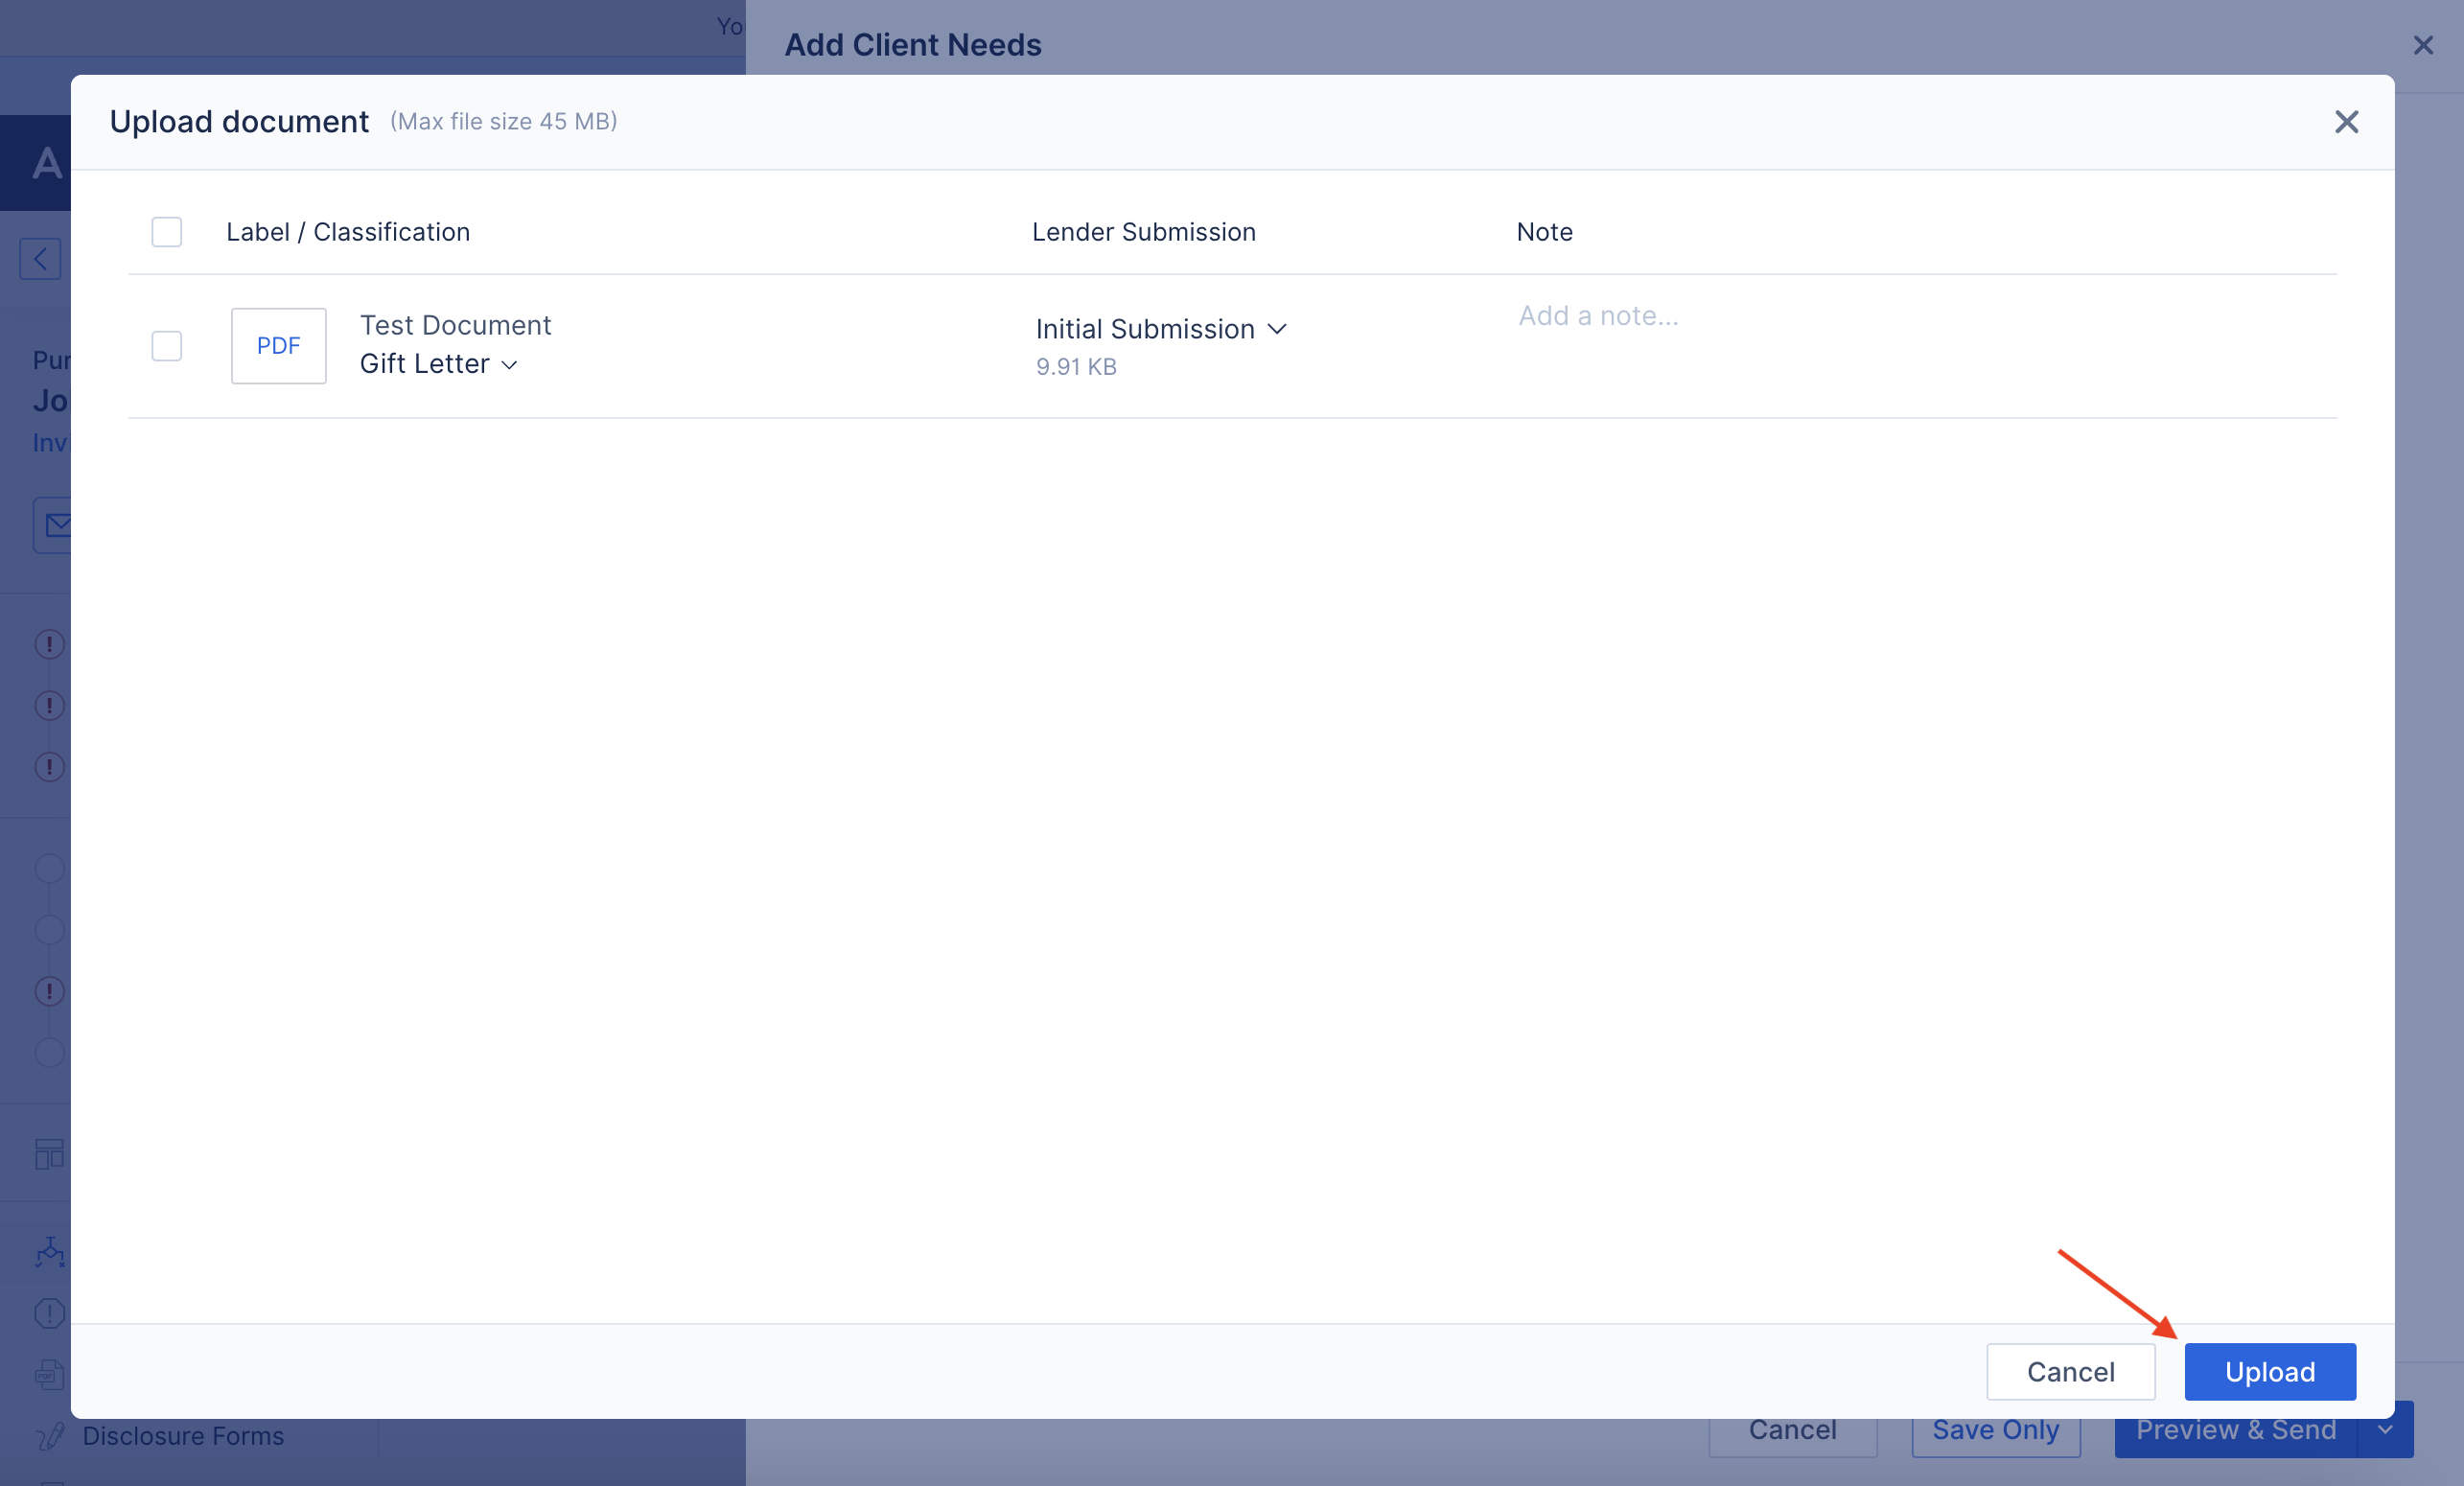The image size is (2464, 1486).
Task: Check the Test Document row checkbox
Action: [x=166, y=346]
